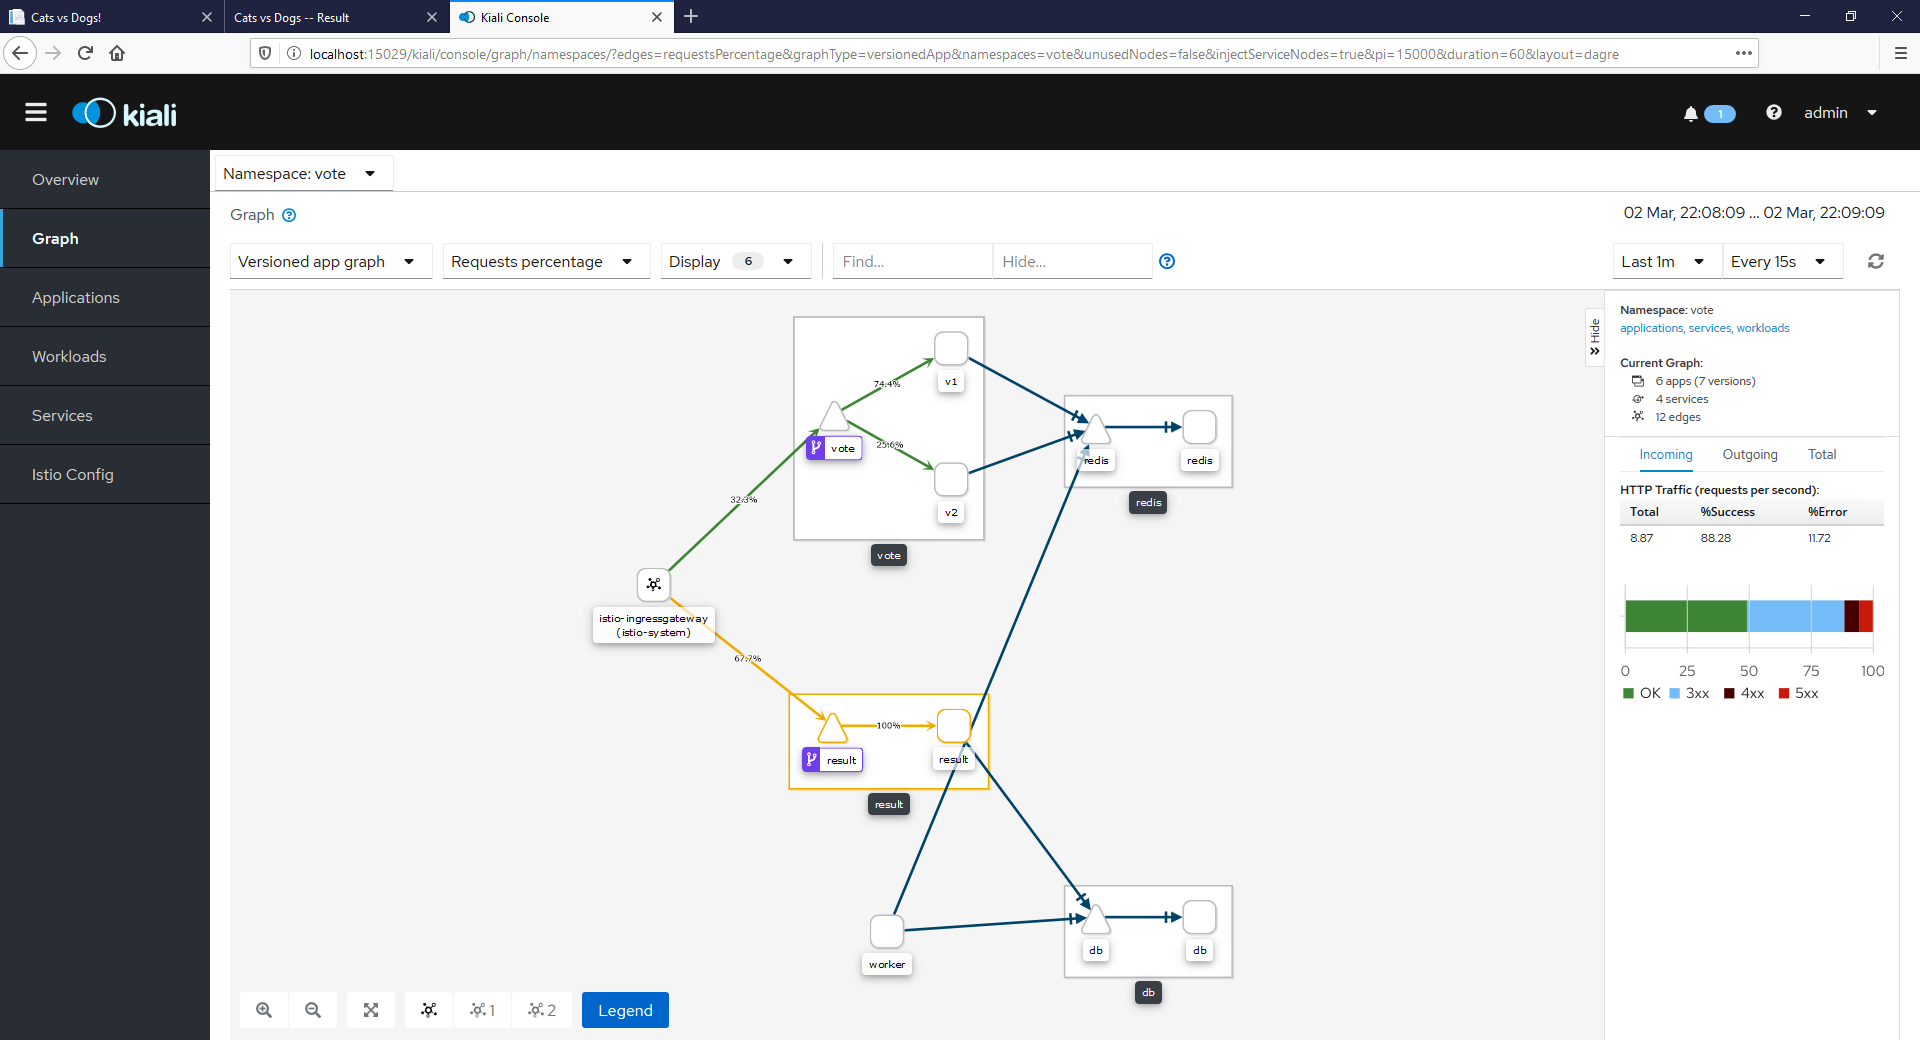
Task: Toggle the Legend button
Action: (625, 1010)
